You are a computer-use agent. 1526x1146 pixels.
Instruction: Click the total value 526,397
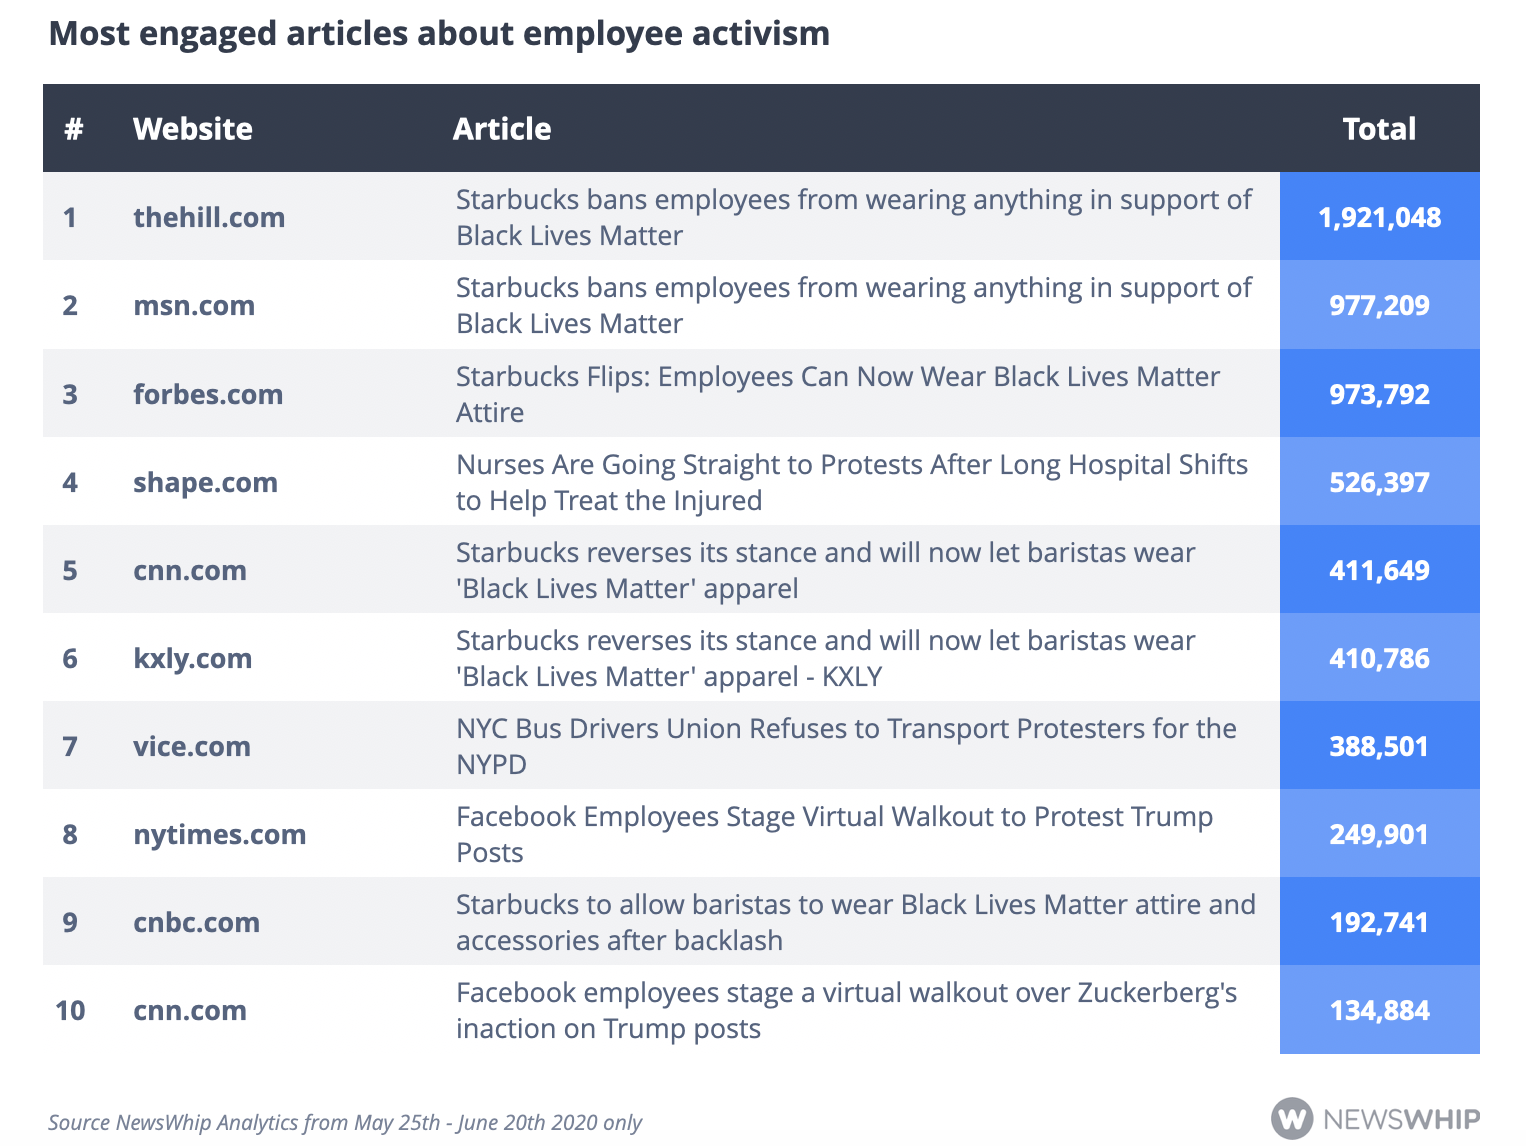click(x=1379, y=482)
